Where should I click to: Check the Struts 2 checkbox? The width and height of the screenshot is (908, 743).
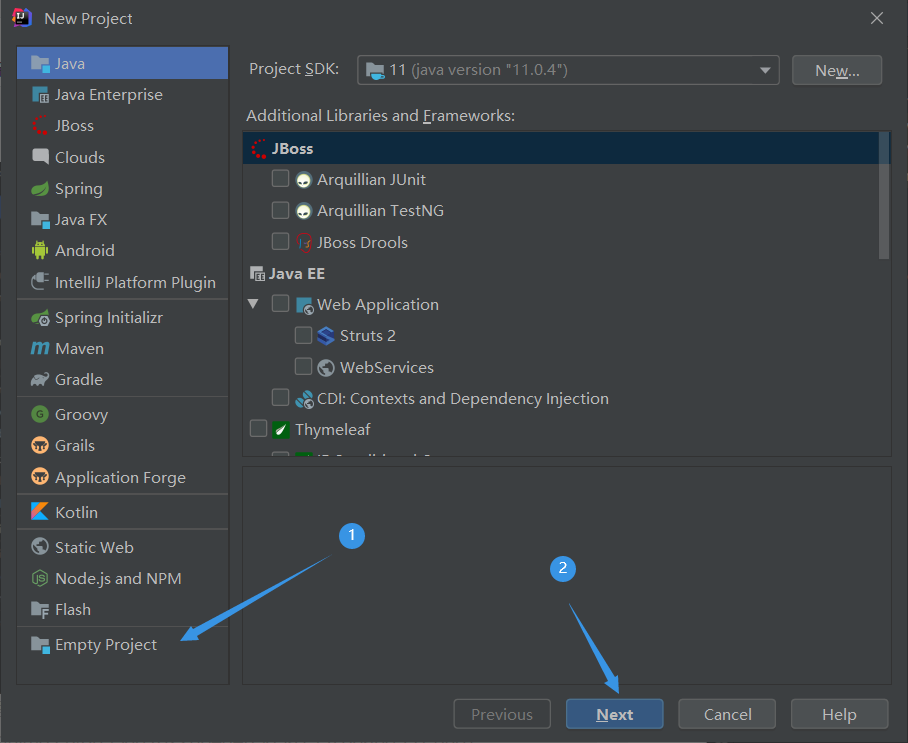click(303, 335)
